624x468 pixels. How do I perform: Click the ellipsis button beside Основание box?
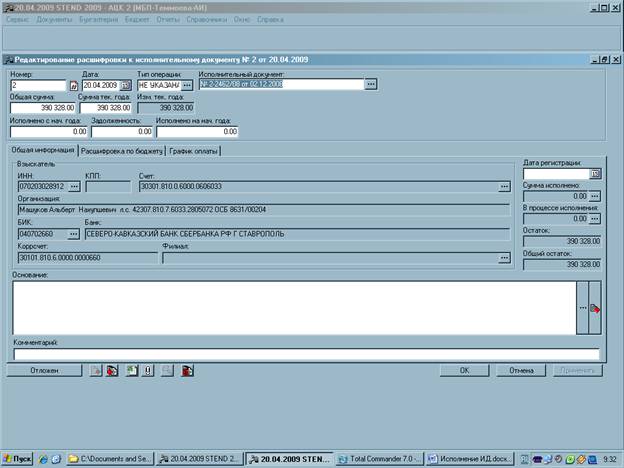click(583, 309)
